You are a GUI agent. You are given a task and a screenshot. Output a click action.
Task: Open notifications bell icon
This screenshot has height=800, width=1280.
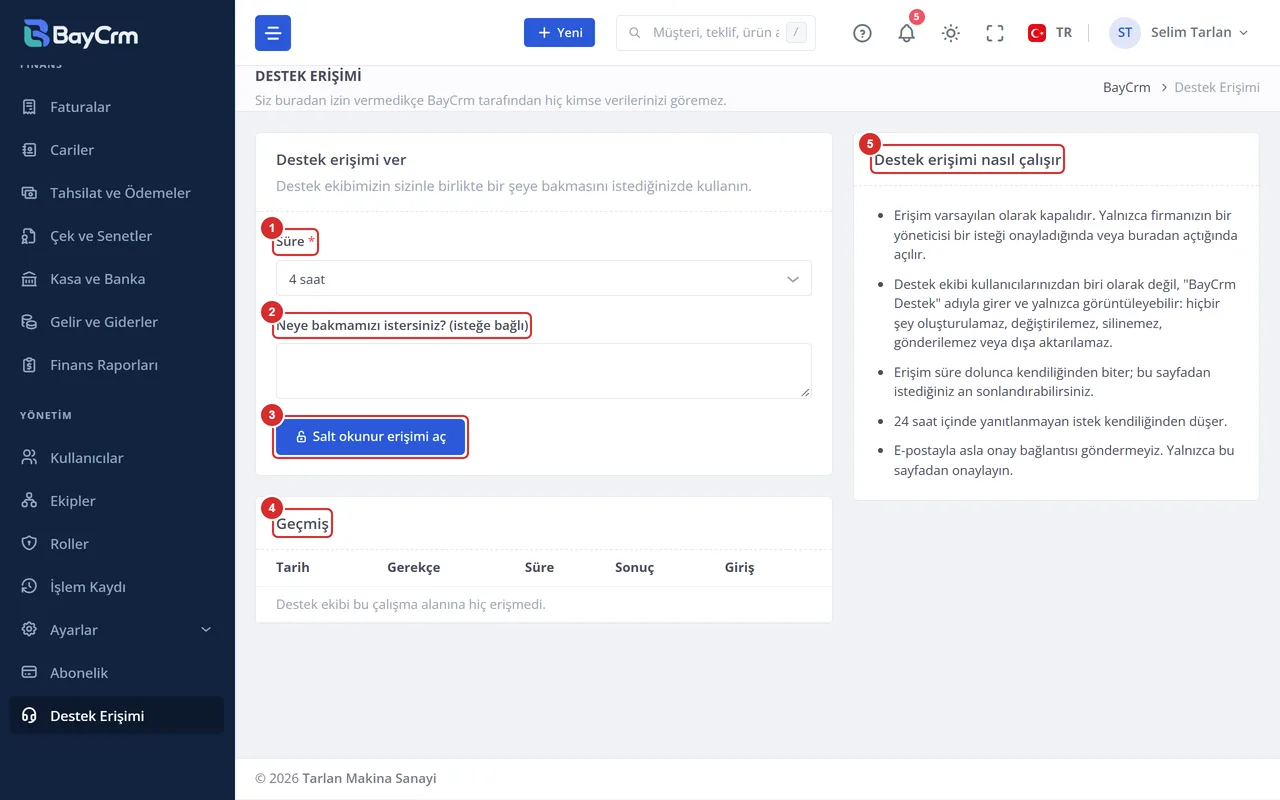(907, 33)
